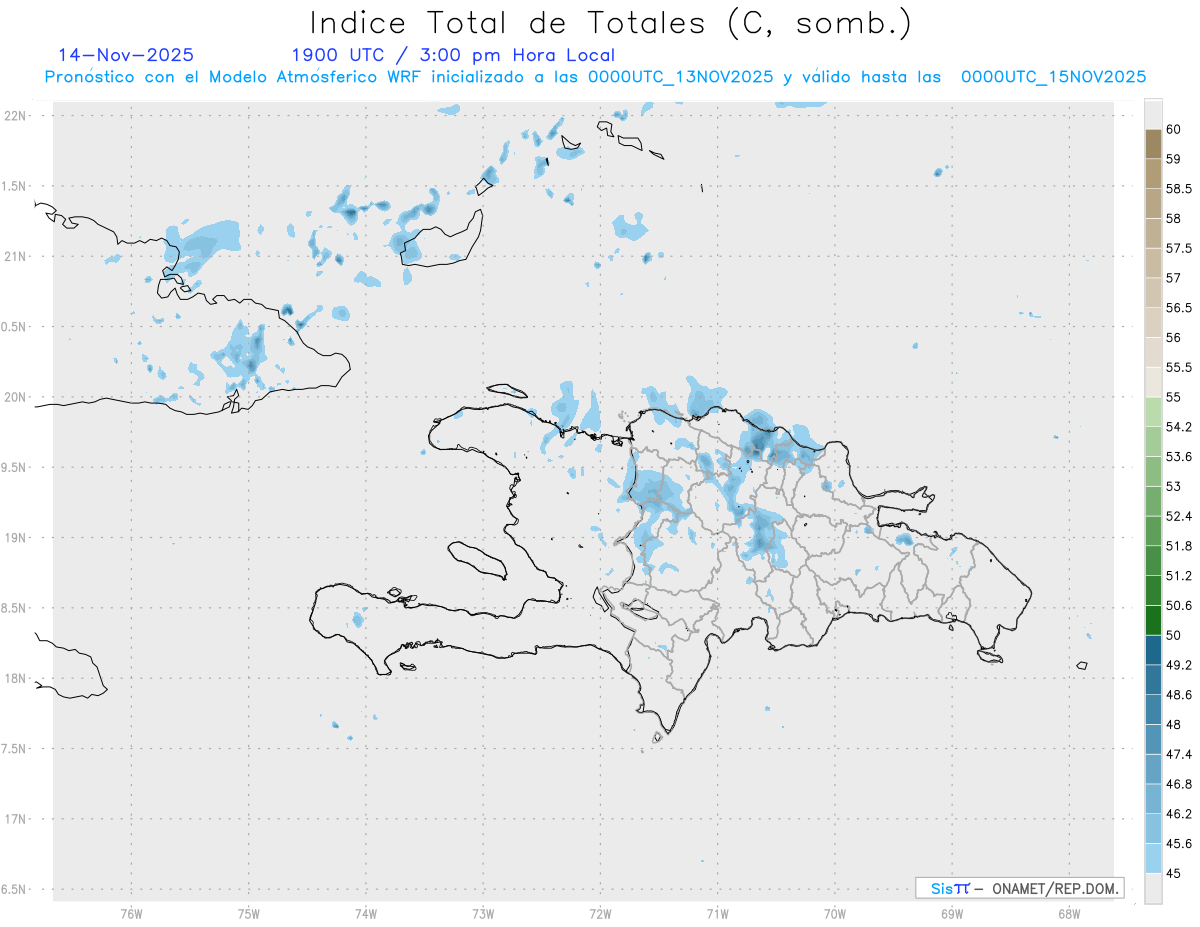Image resolution: width=1200 pixels, height=927 pixels.
Task: Click the "74W" longitude label
Action: click(366, 913)
